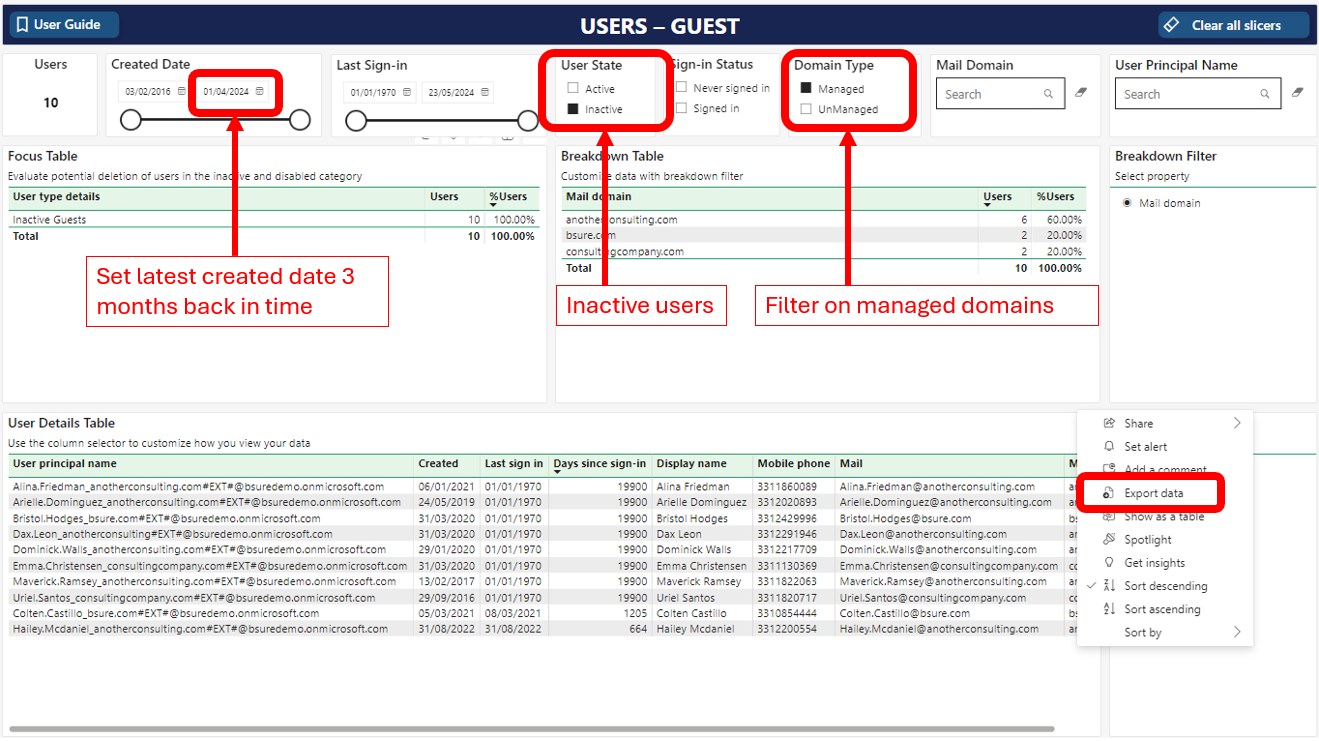The width and height of the screenshot is (1319, 741).
Task: Click the magnifier icon in Mail Domain search
Action: (1048, 94)
